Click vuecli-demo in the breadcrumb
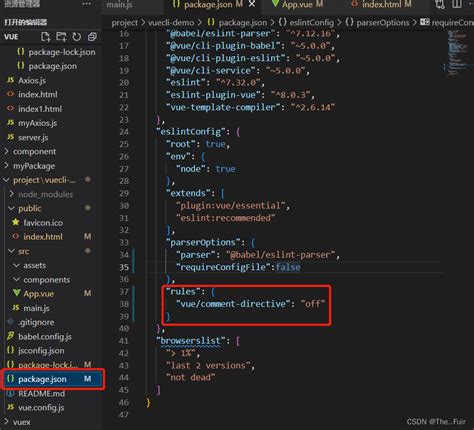Image resolution: width=474 pixels, height=430 pixels. pyautogui.click(x=171, y=23)
